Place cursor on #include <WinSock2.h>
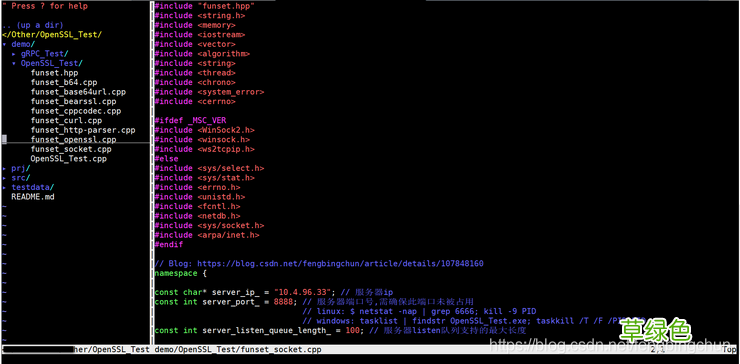The image size is (740, 364). point(204,130)
